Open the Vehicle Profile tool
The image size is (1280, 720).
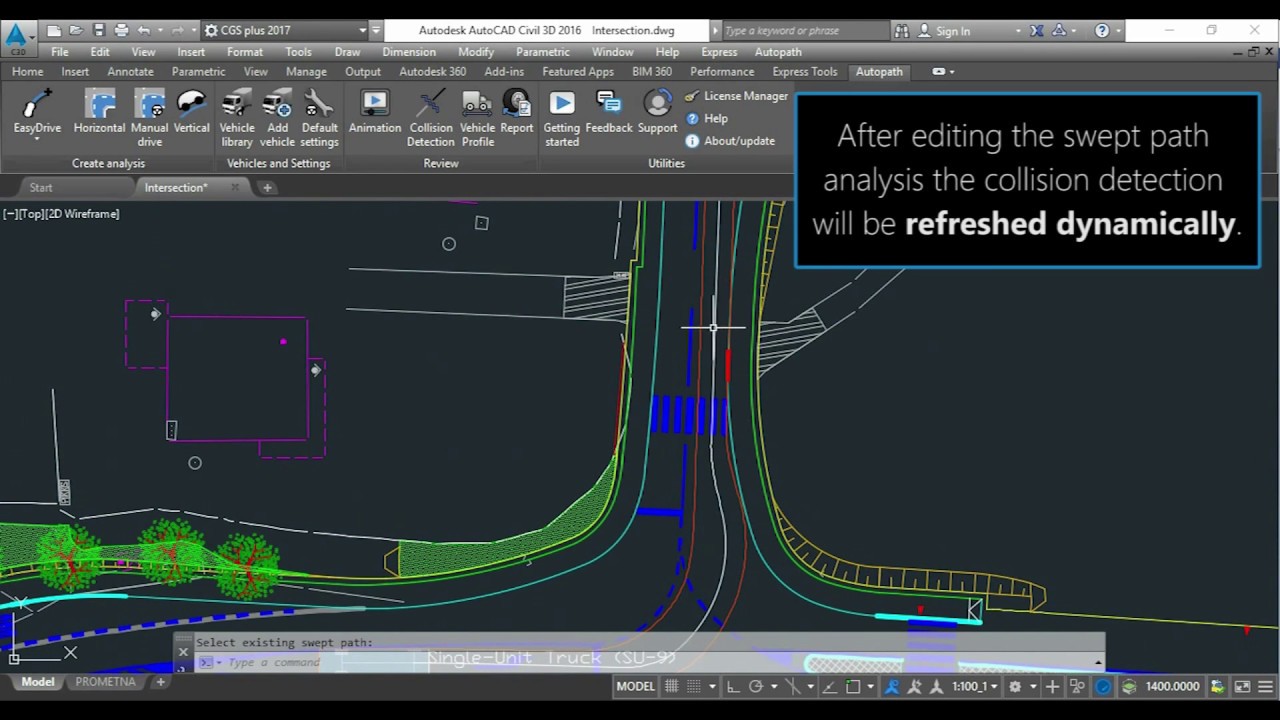[x=477, y=118]
